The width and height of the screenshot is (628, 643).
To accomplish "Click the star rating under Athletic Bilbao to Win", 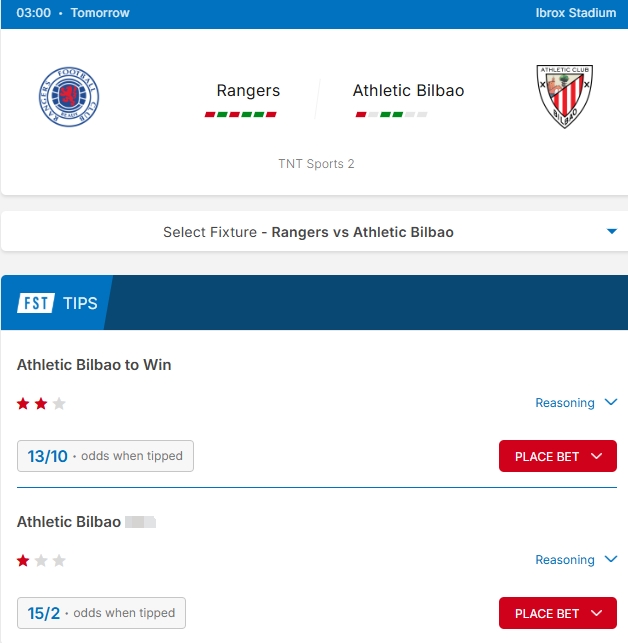I will click(41, 404).
